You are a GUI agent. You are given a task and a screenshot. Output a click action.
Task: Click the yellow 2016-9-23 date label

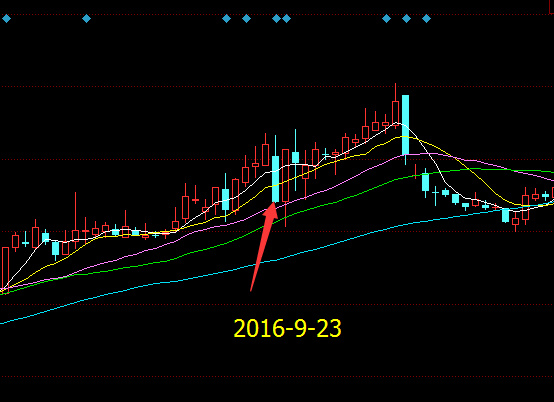(x=288, y=328)
